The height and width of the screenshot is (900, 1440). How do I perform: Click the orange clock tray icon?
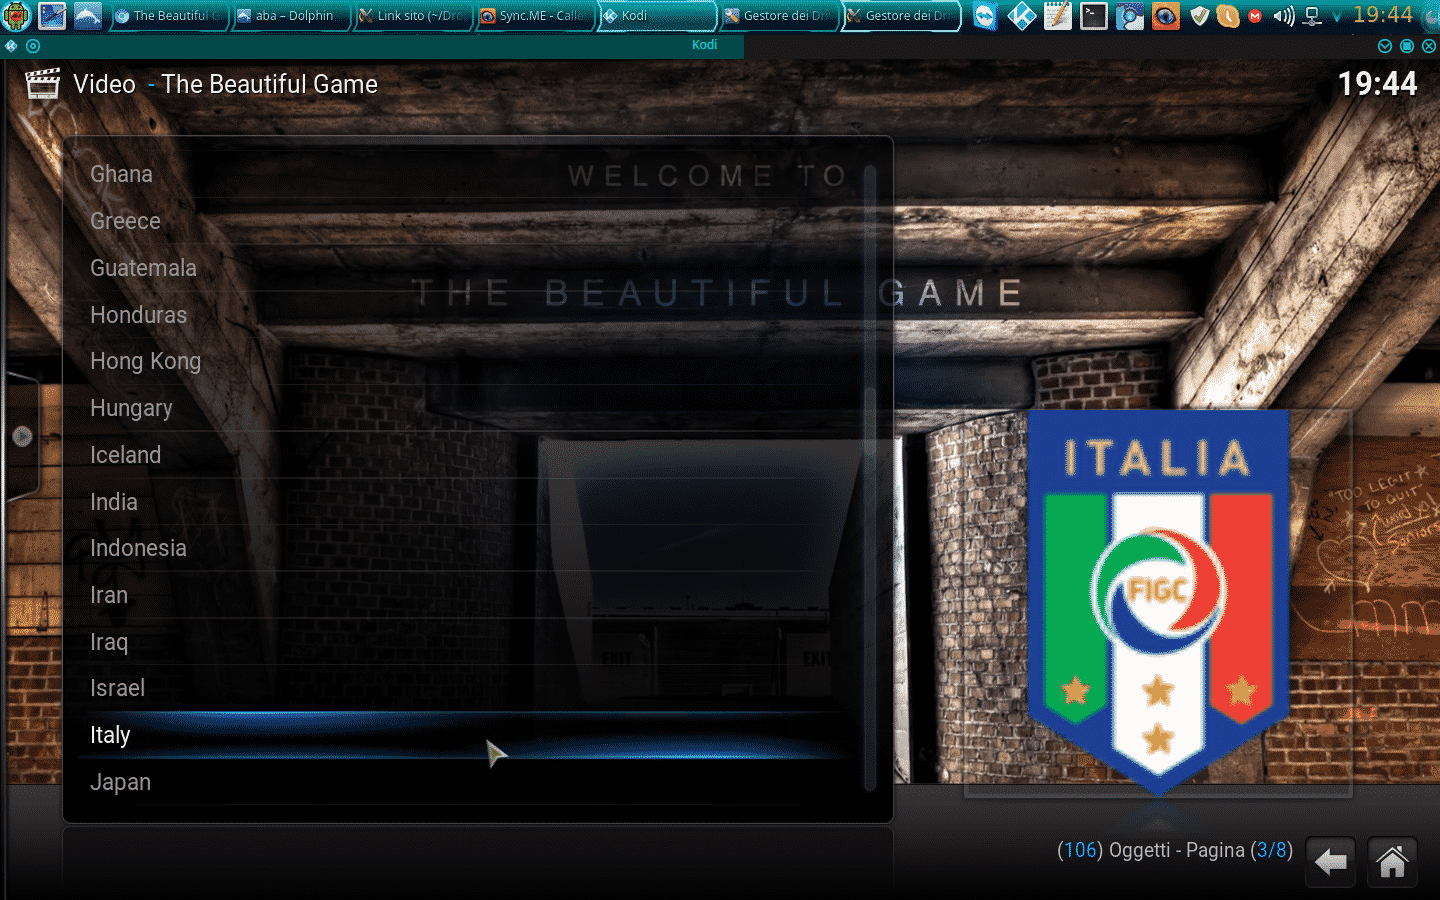[x=1228, y=16]
